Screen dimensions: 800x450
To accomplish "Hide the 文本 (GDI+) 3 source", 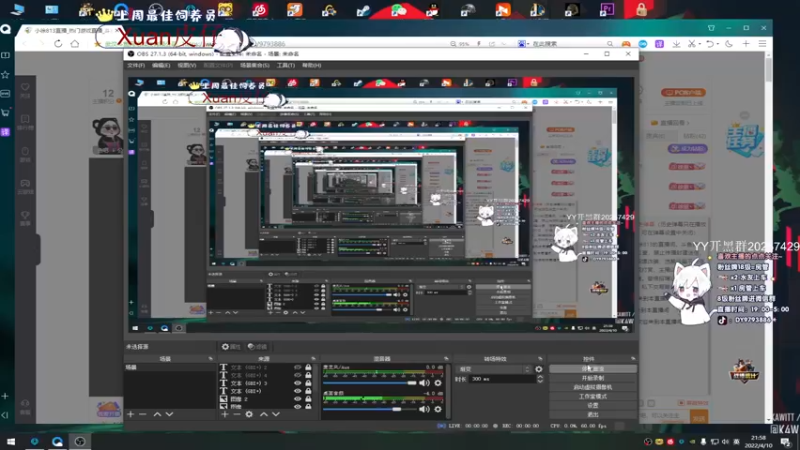I will [x=297, y=383].
